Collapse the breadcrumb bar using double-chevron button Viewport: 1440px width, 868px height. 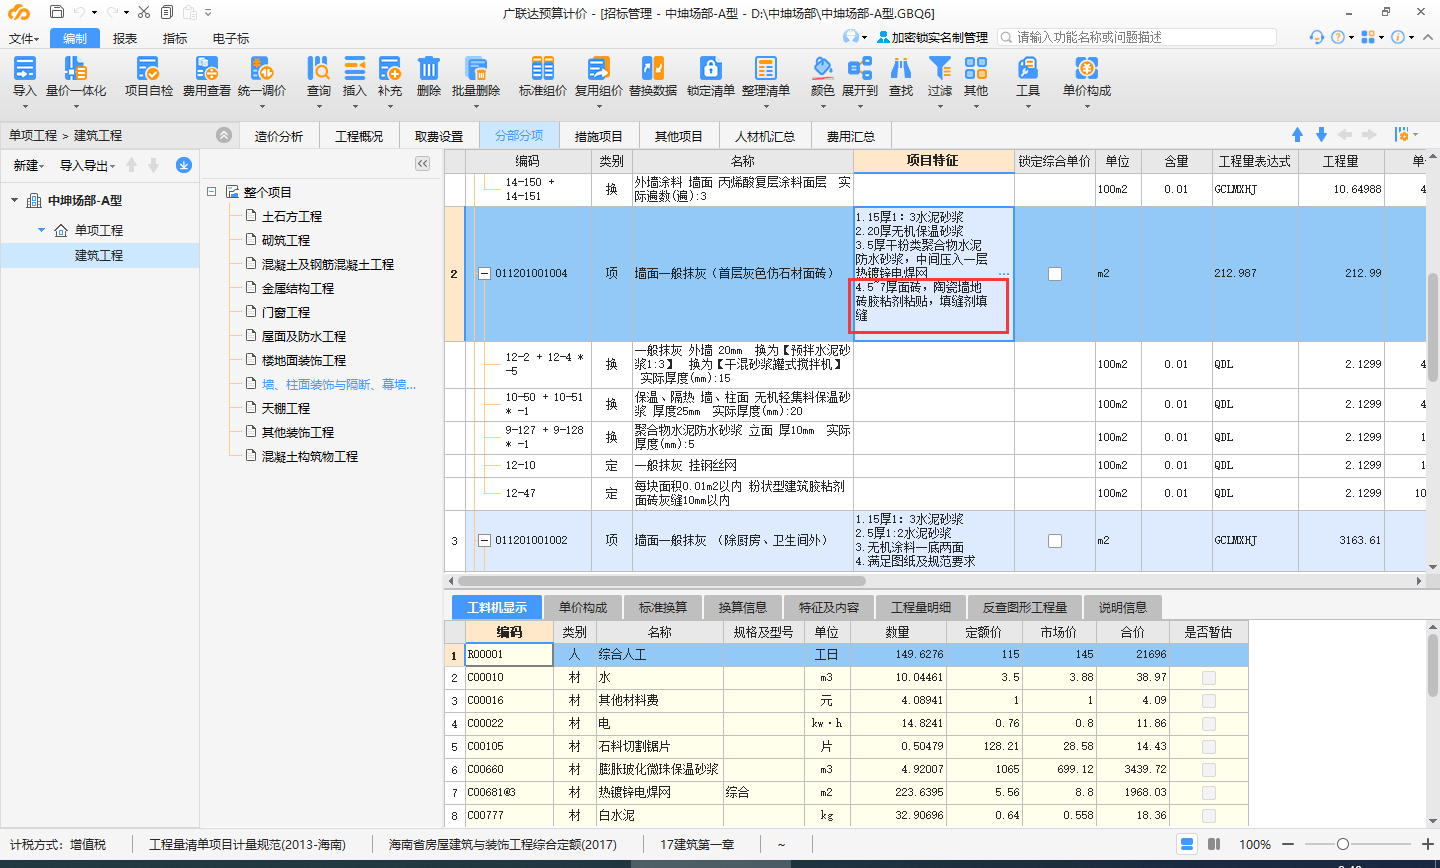coord(224,135)
